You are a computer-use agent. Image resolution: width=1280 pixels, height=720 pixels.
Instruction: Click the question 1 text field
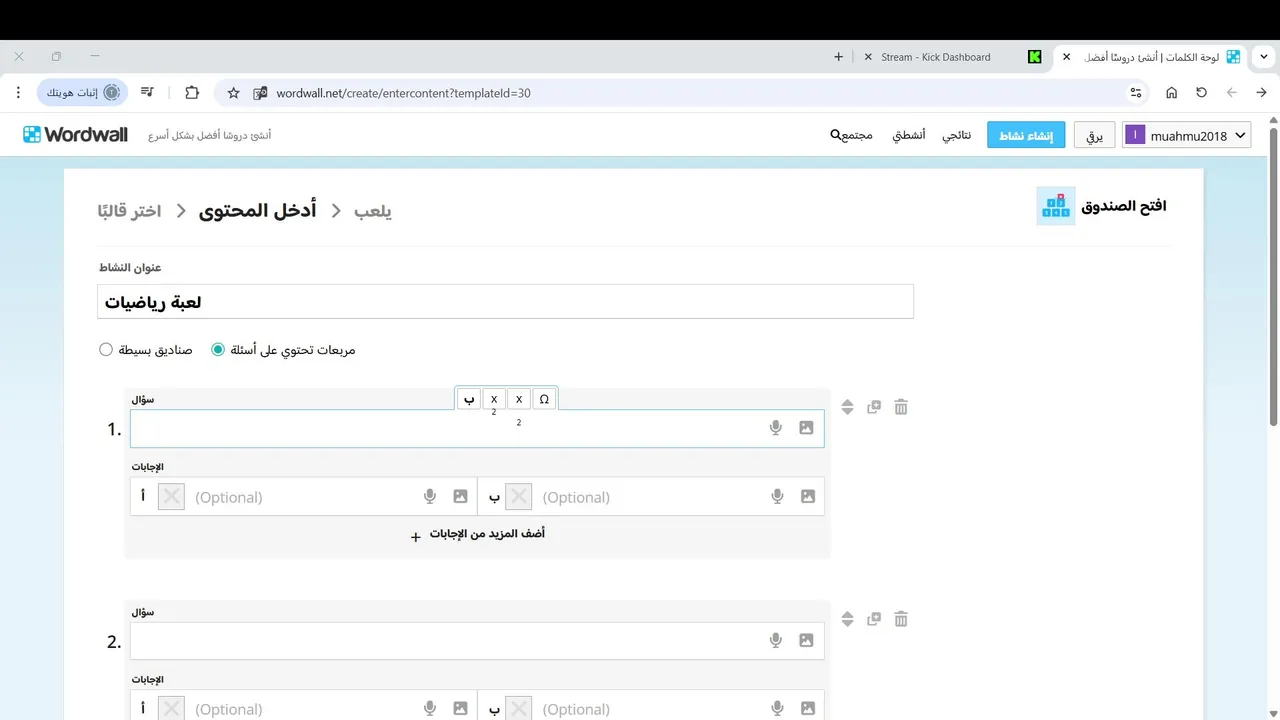click(477, 428)
